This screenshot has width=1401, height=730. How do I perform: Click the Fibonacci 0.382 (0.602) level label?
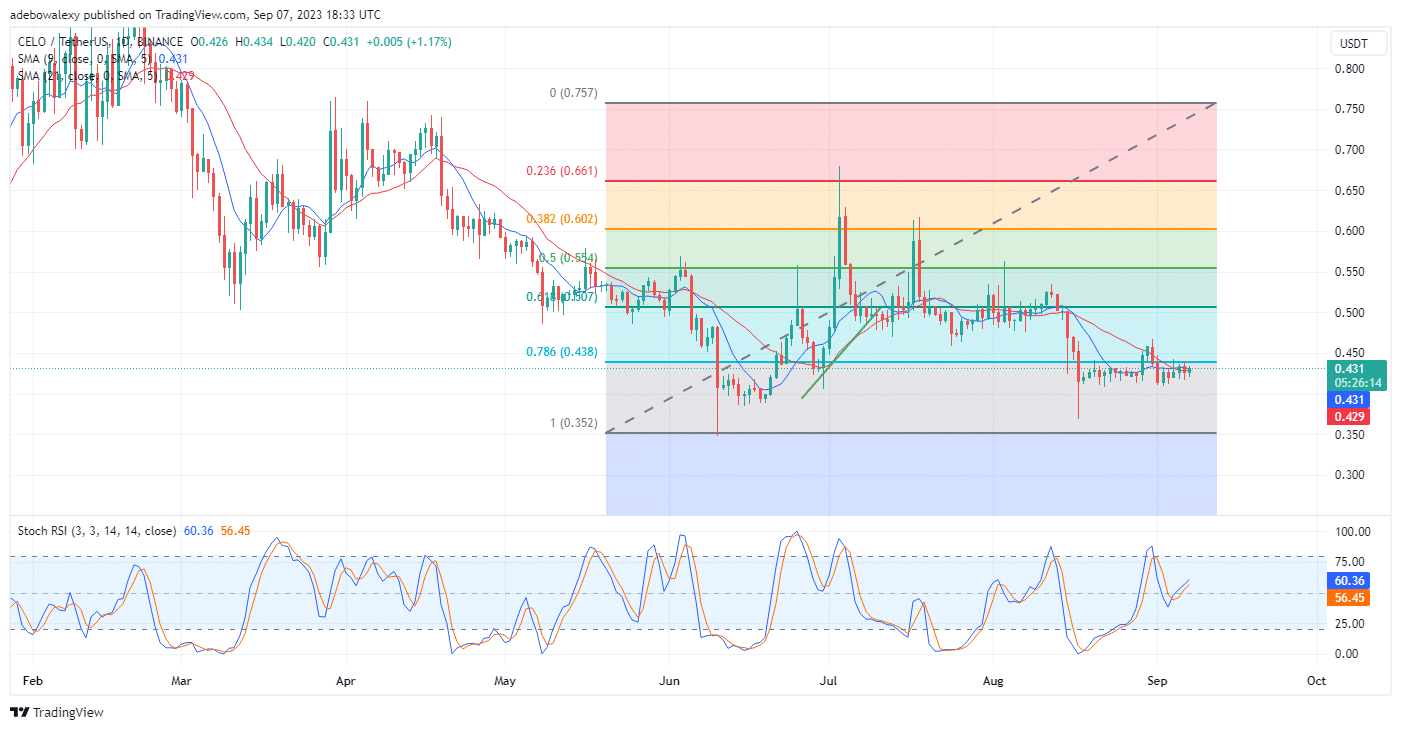[x=560, y=220]
